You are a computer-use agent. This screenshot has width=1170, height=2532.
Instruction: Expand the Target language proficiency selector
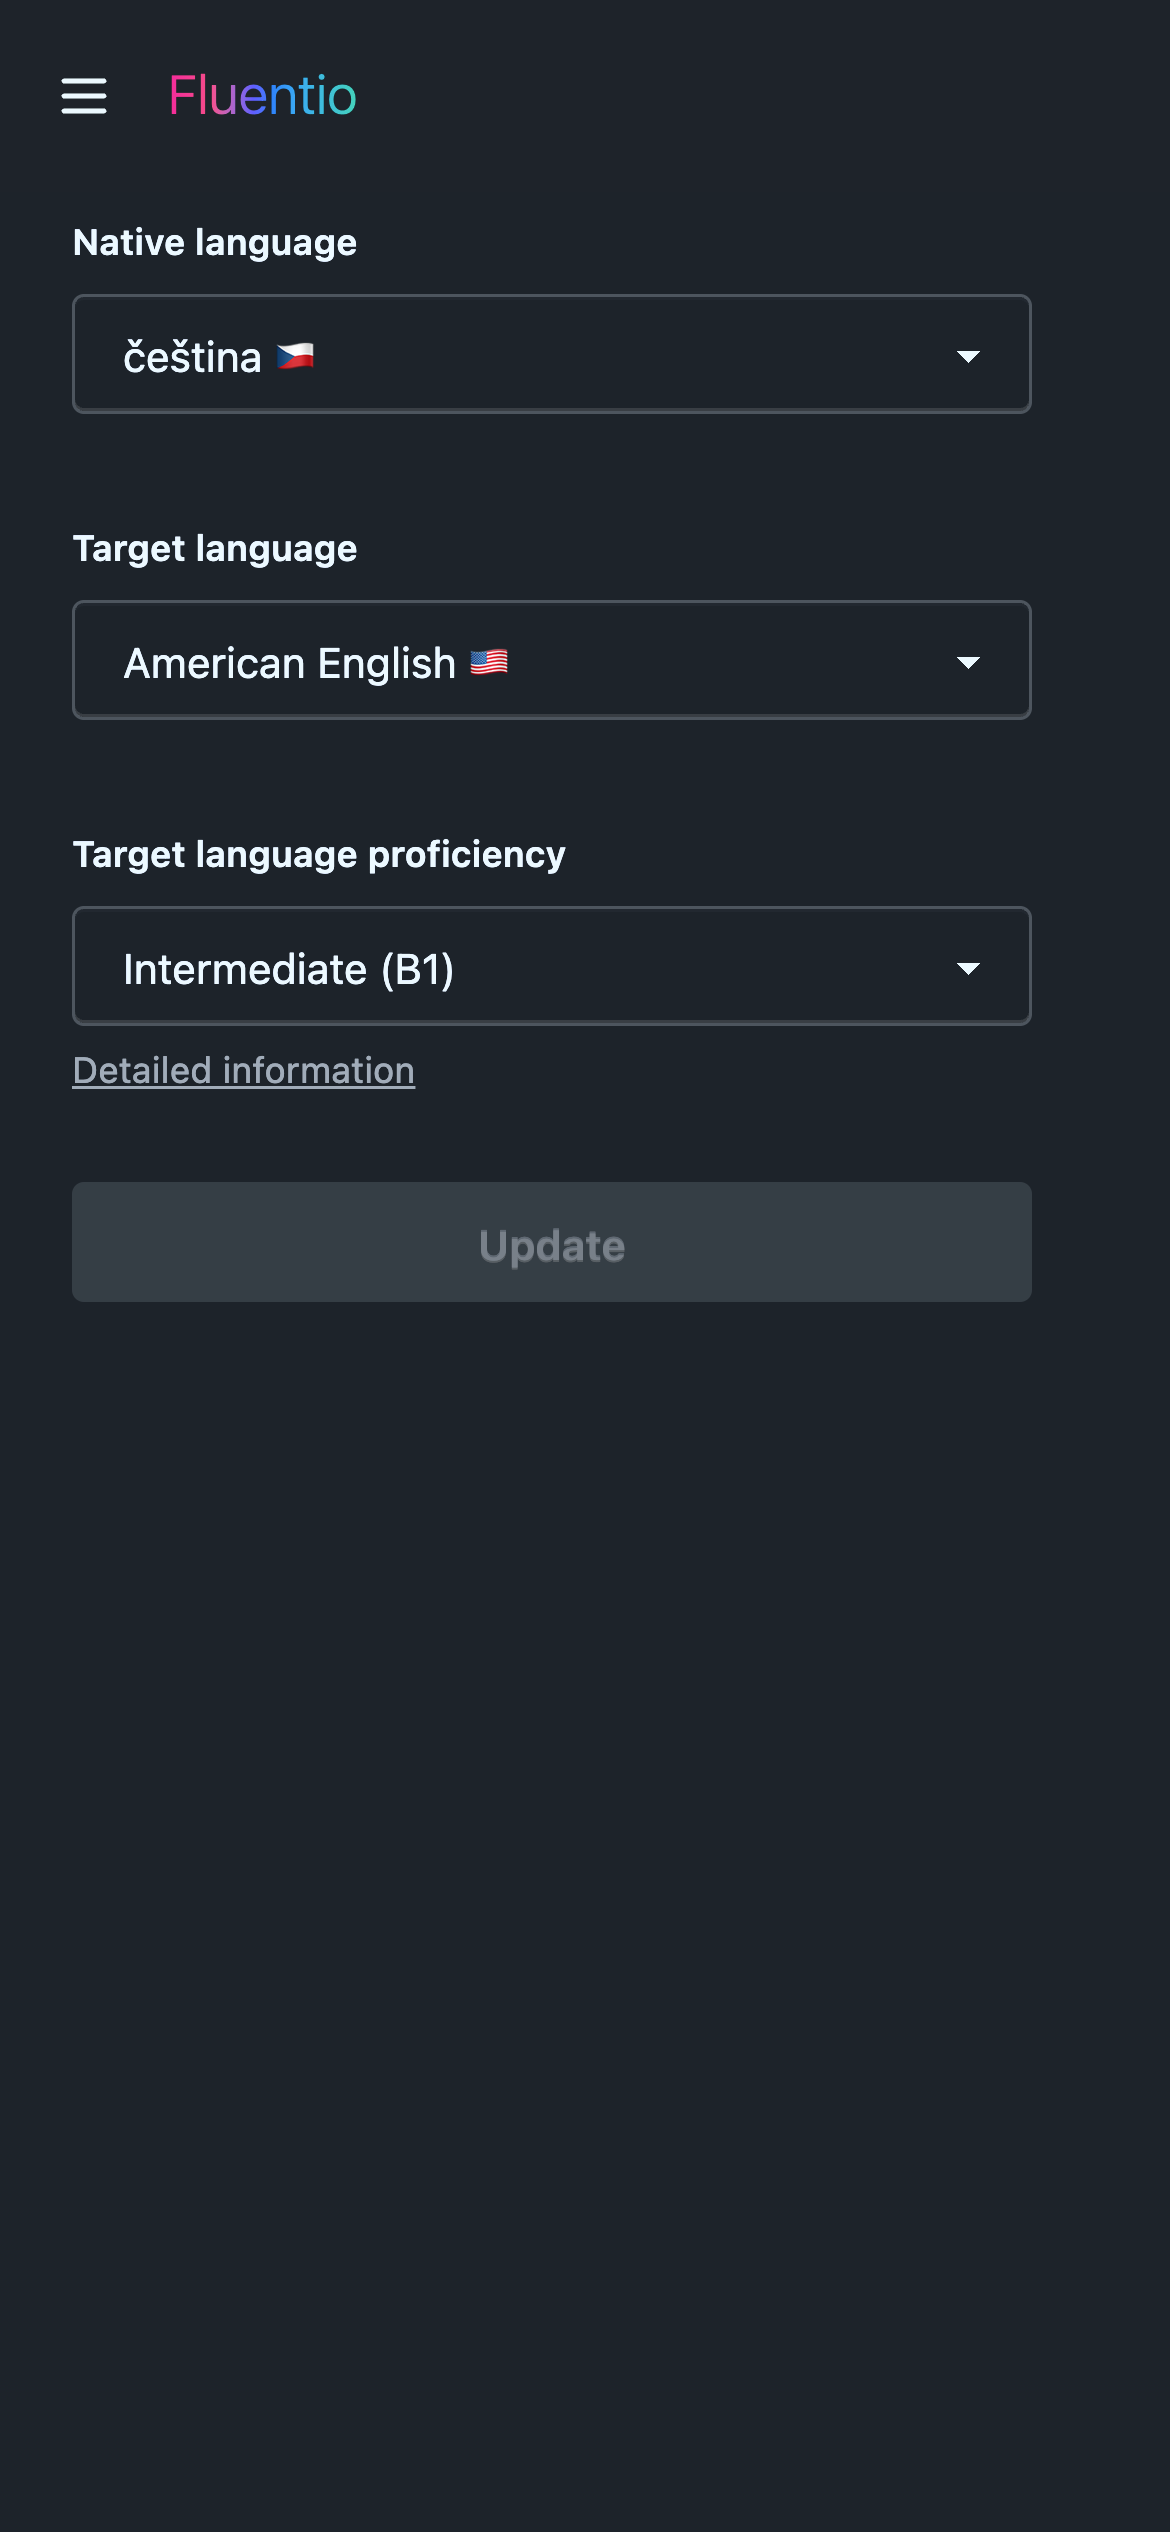(552, 966)
